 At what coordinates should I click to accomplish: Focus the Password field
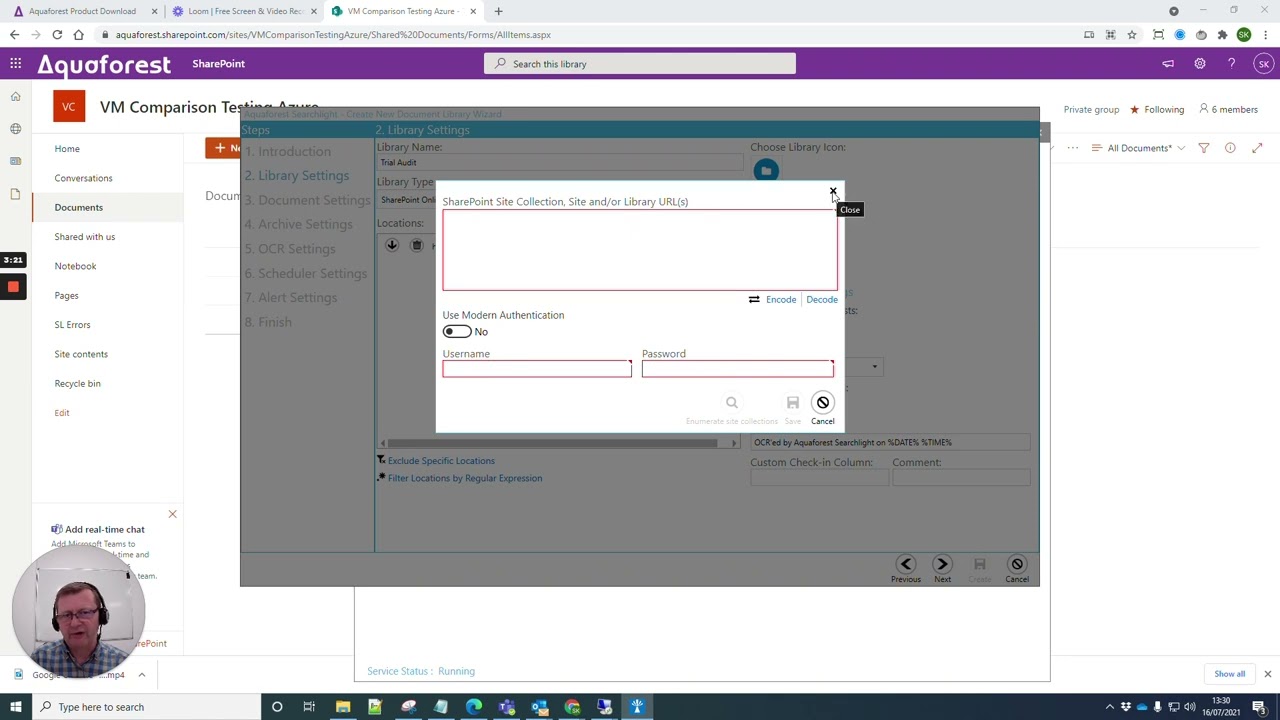[x=737, y=369]
